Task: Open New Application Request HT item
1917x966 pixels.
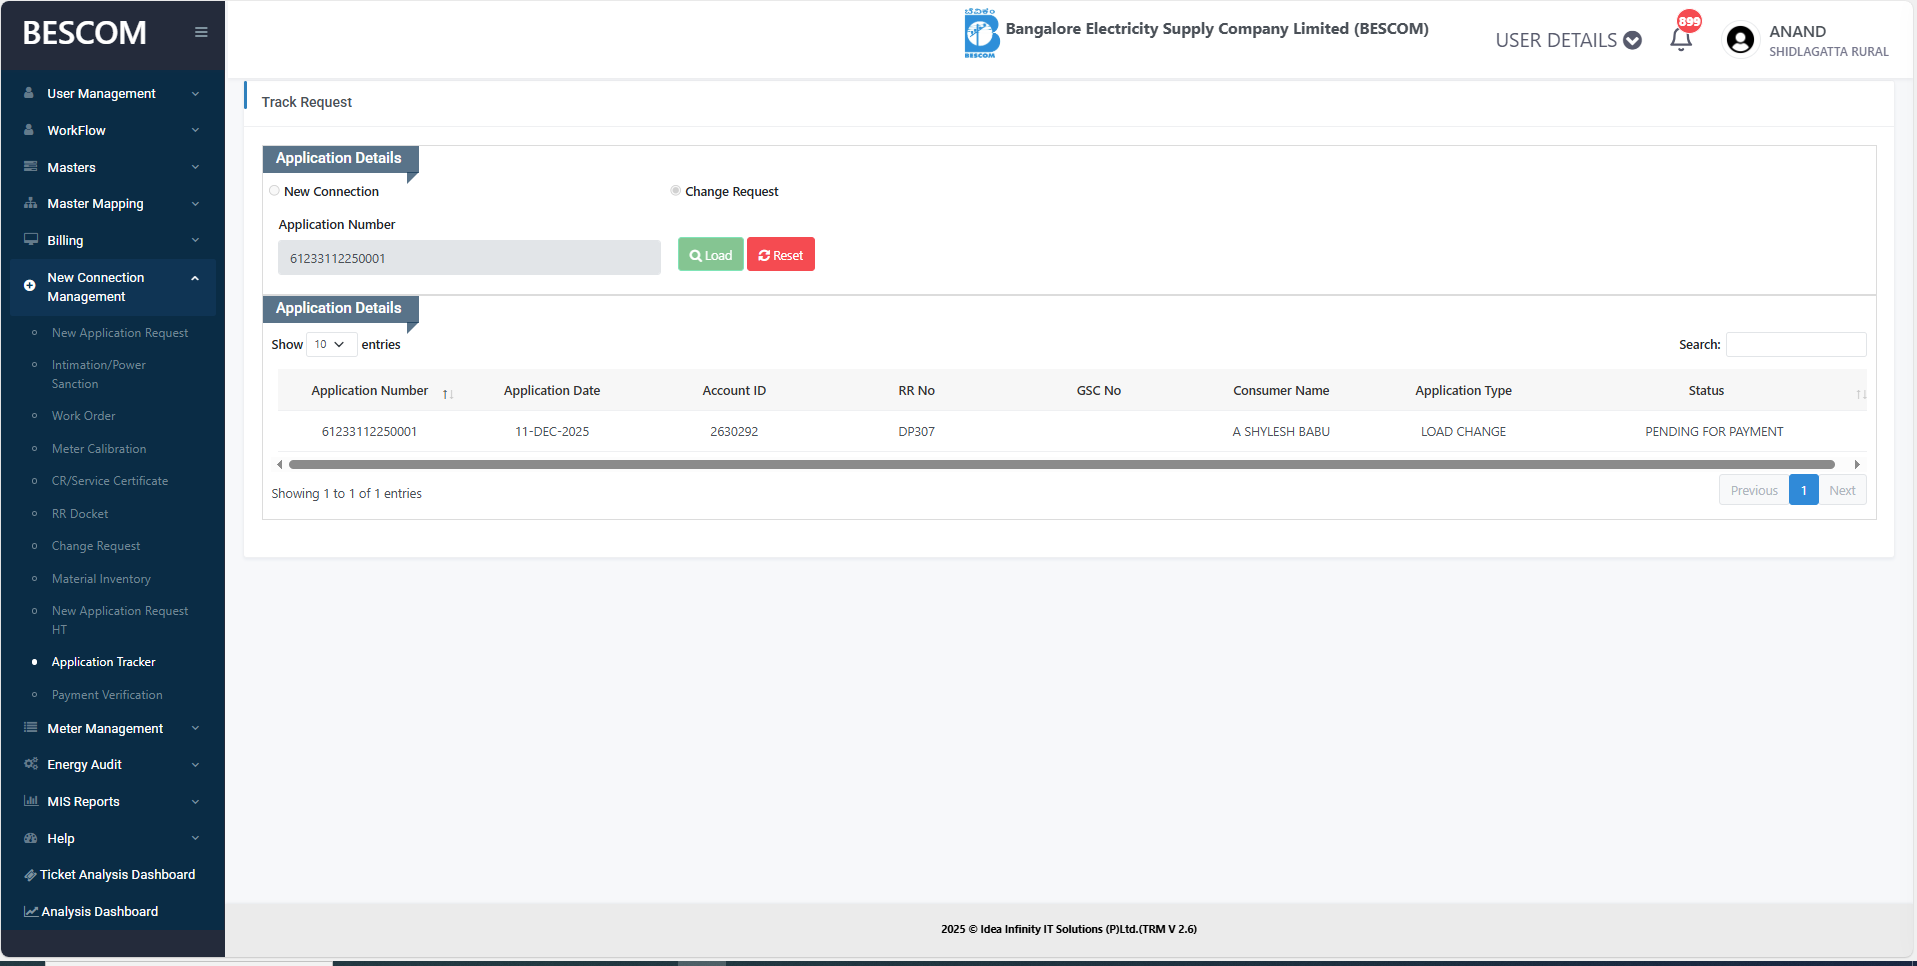Action: coord(120,620)
